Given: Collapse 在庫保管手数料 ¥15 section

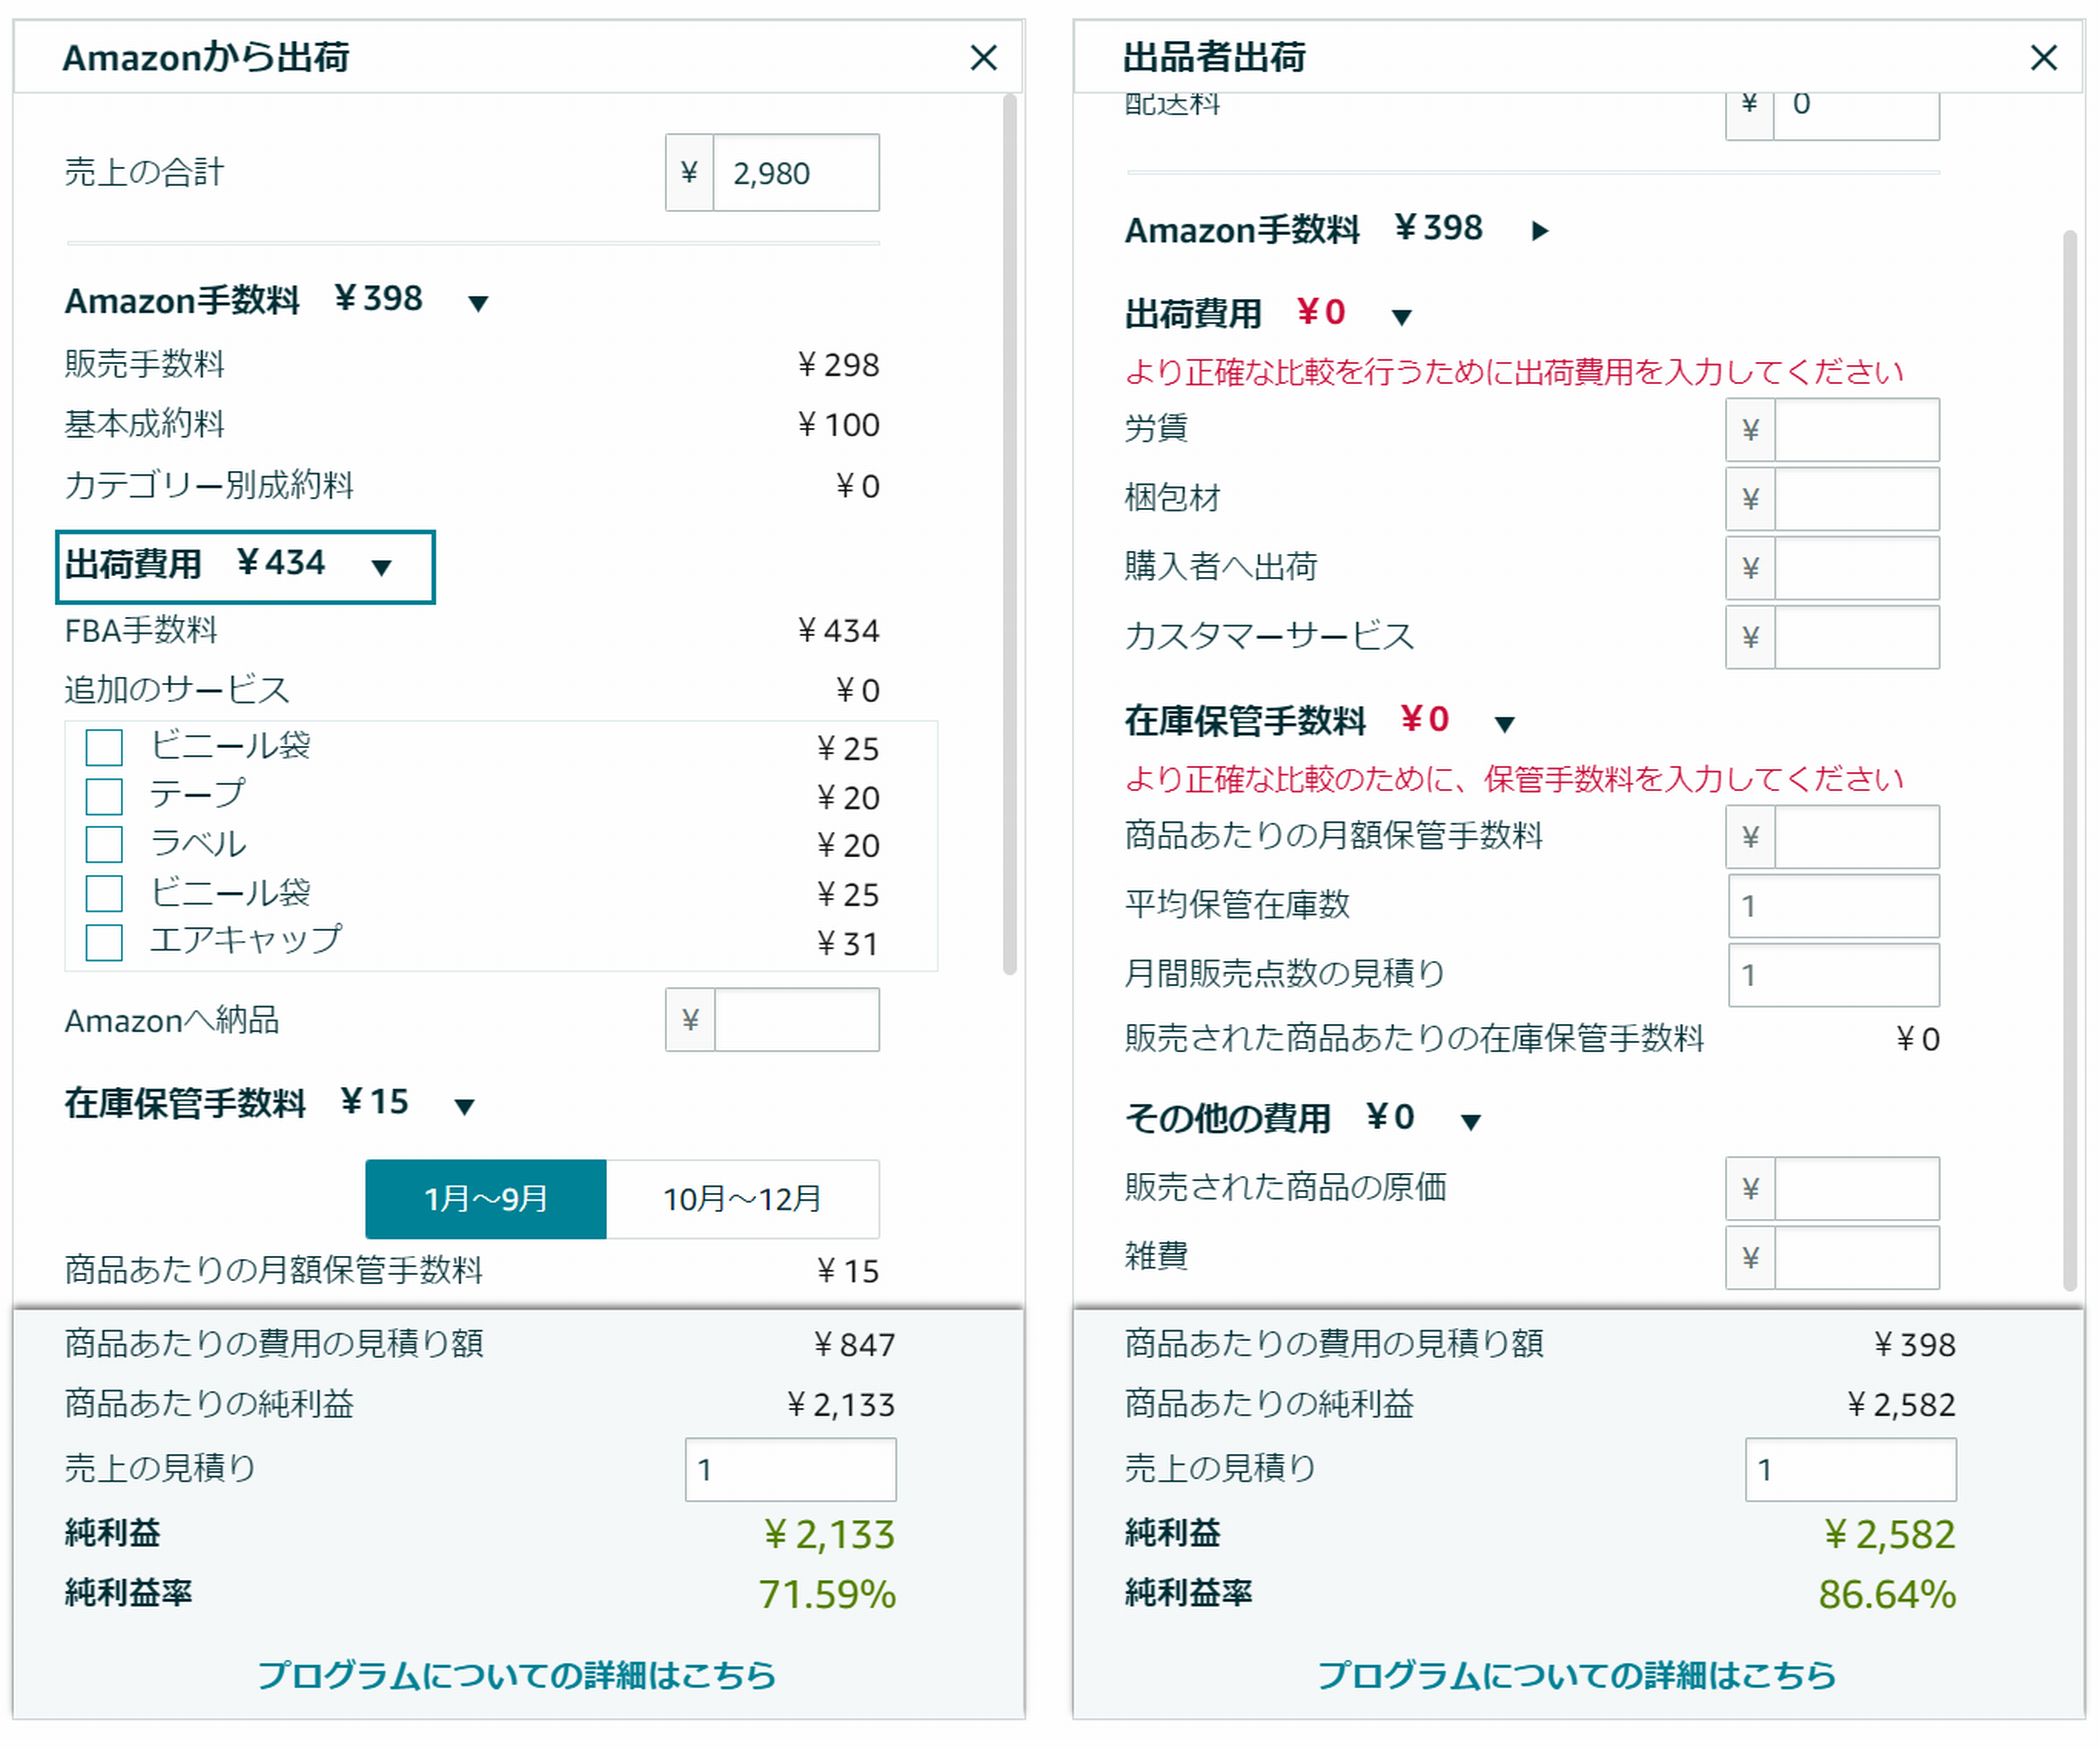Looking at the screenshot, I should (464, 1106).
